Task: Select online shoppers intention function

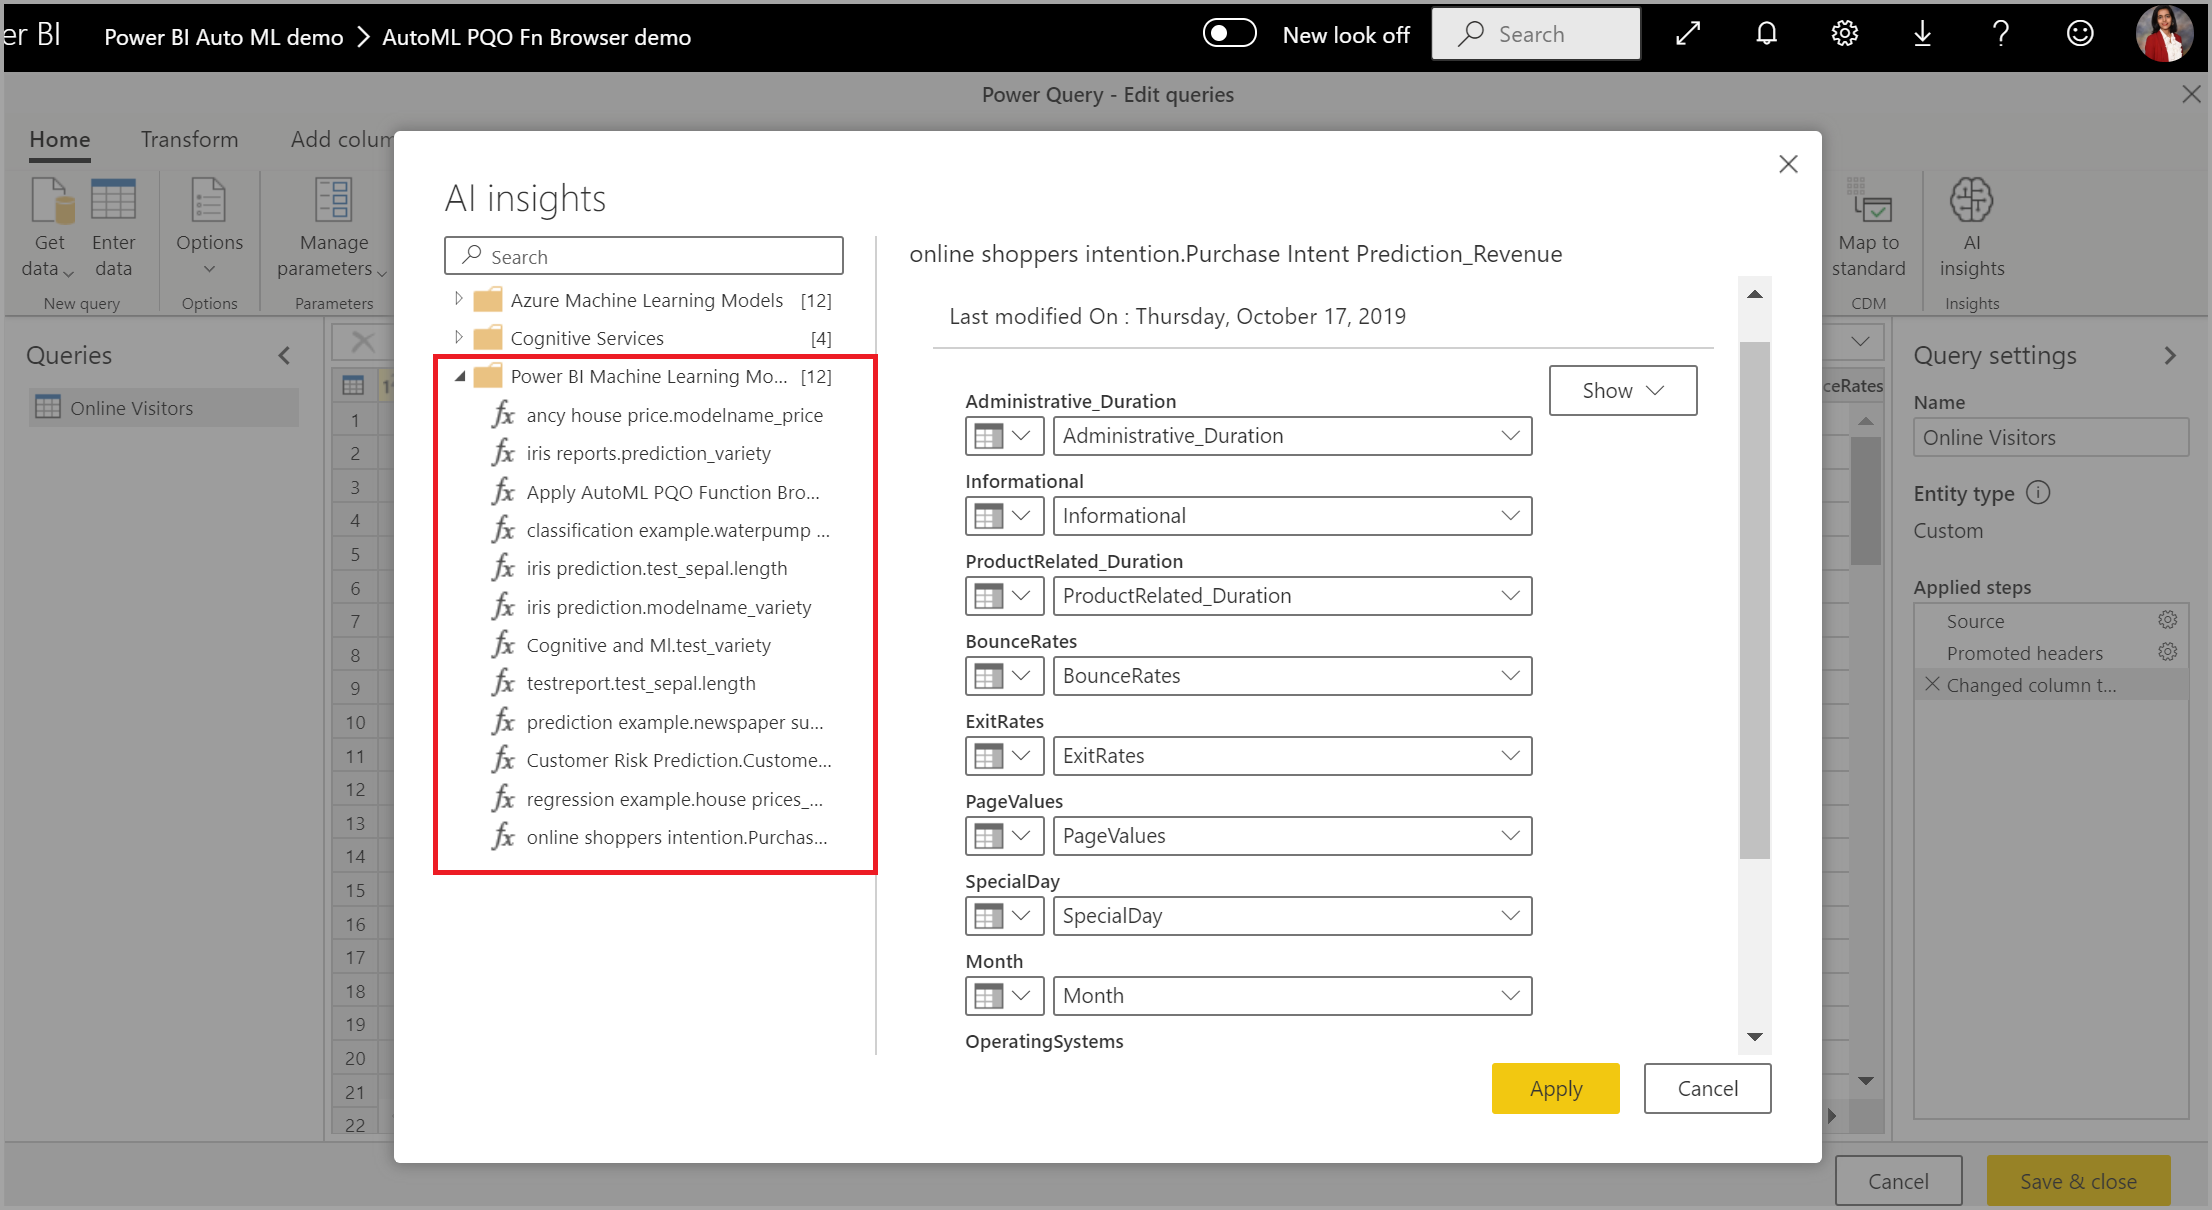Action: tap(678, 836)
